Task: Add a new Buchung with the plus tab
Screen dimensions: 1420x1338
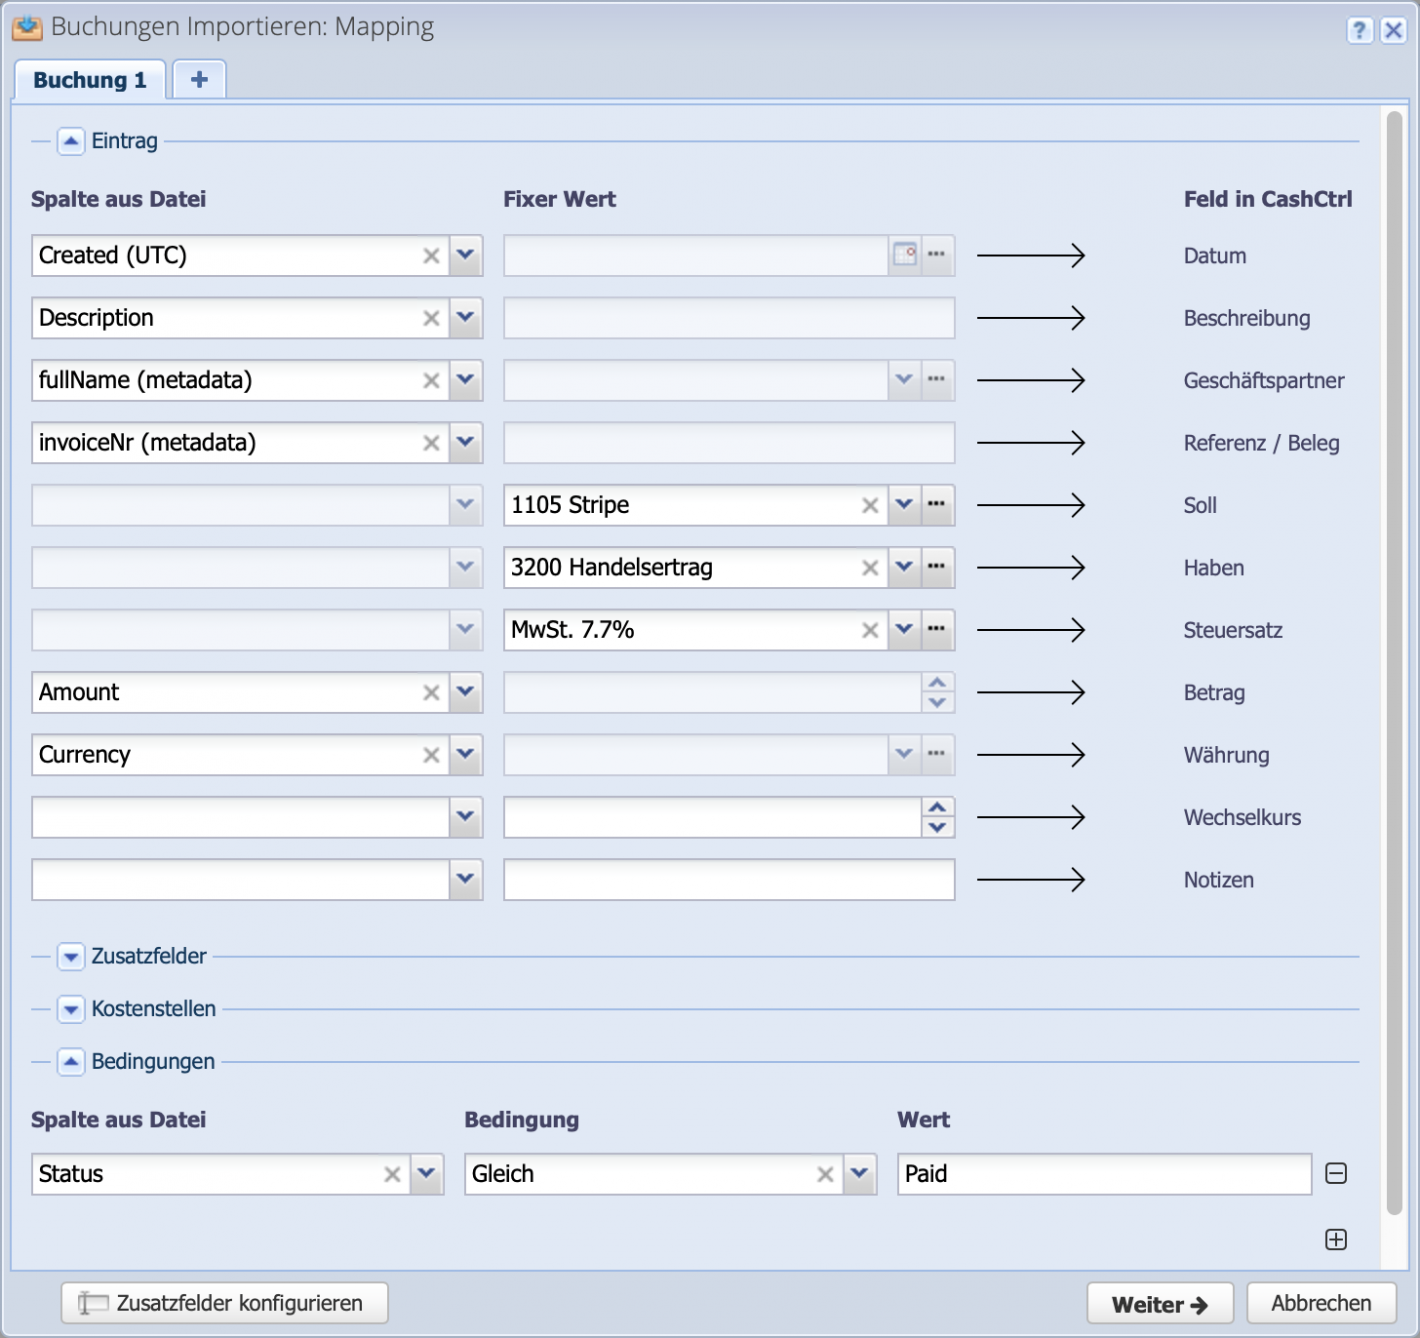Action: tap(198, 78)
